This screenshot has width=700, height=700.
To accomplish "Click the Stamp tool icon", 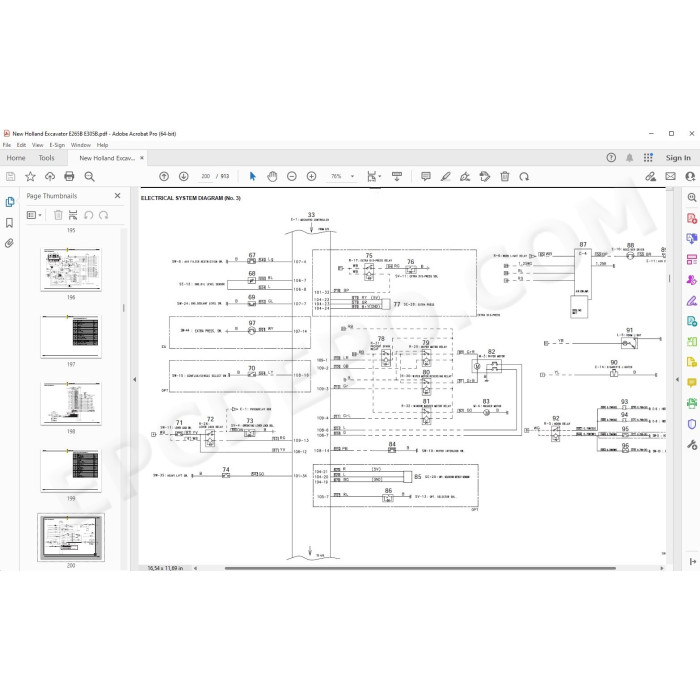I will 484,176.
